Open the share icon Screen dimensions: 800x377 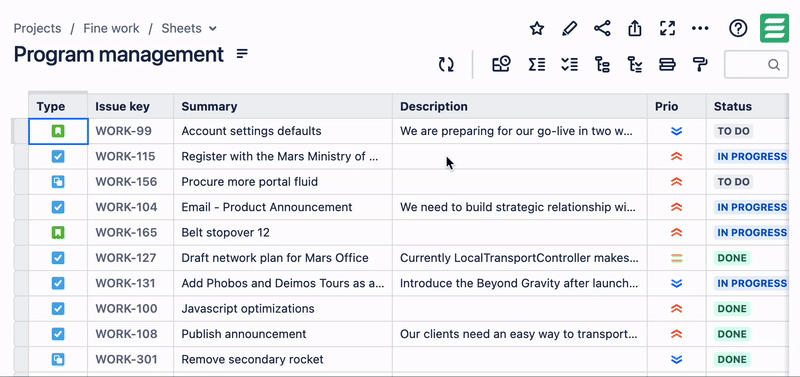click(602, 28)
